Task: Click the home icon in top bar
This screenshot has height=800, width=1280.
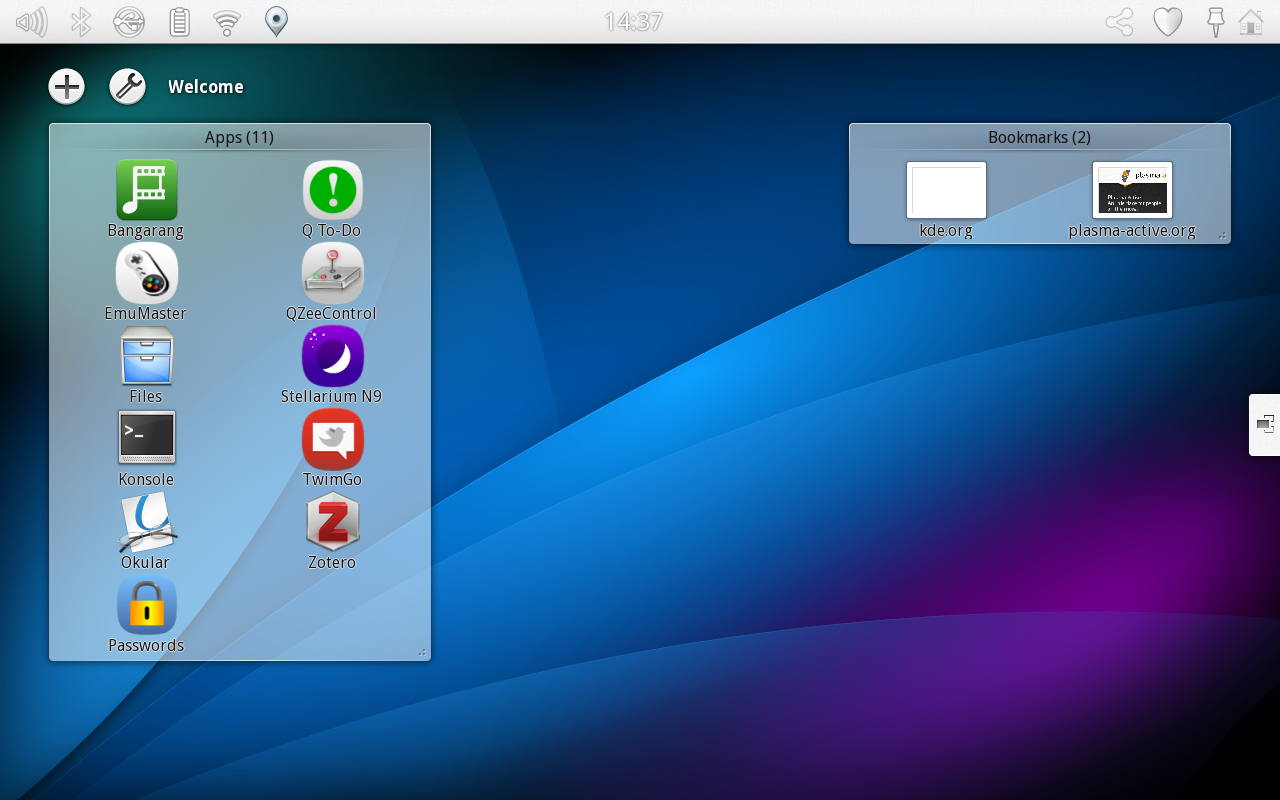Action: 1251,22
